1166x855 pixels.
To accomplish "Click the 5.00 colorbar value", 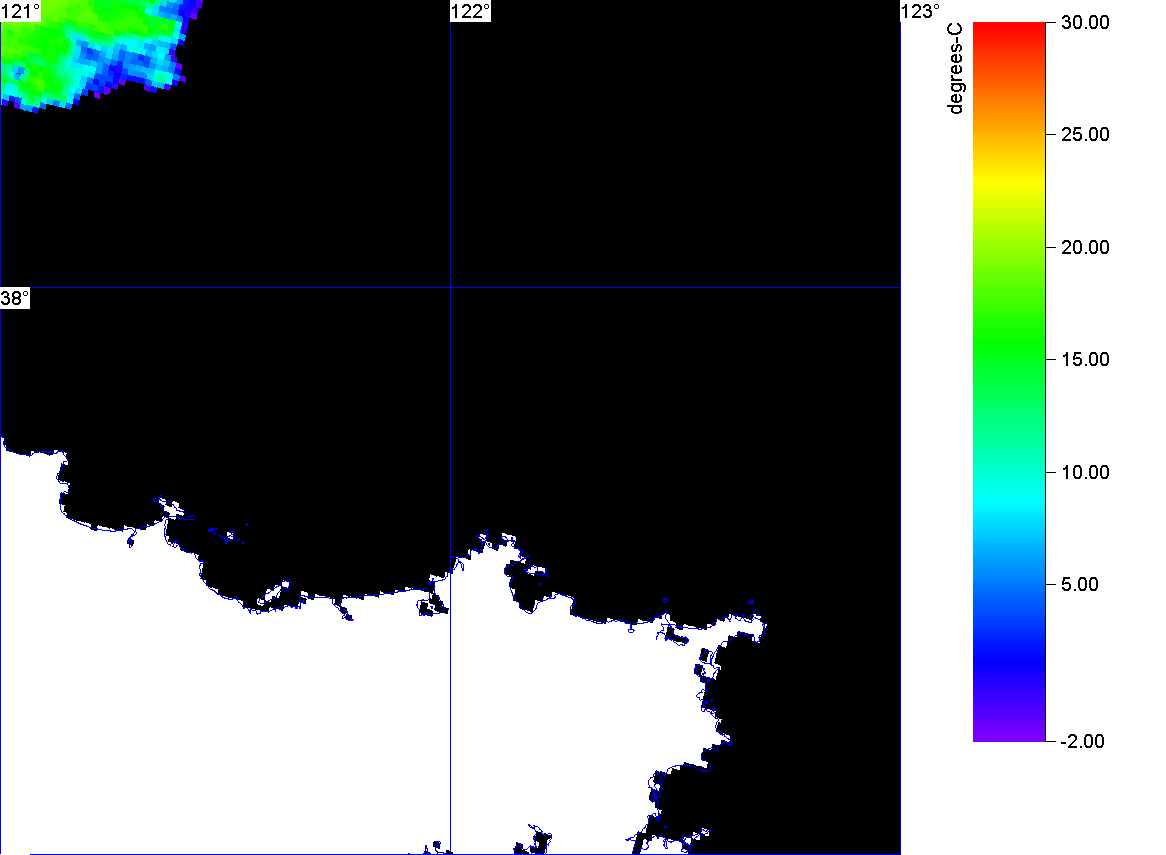I will tap(1080, 584).
